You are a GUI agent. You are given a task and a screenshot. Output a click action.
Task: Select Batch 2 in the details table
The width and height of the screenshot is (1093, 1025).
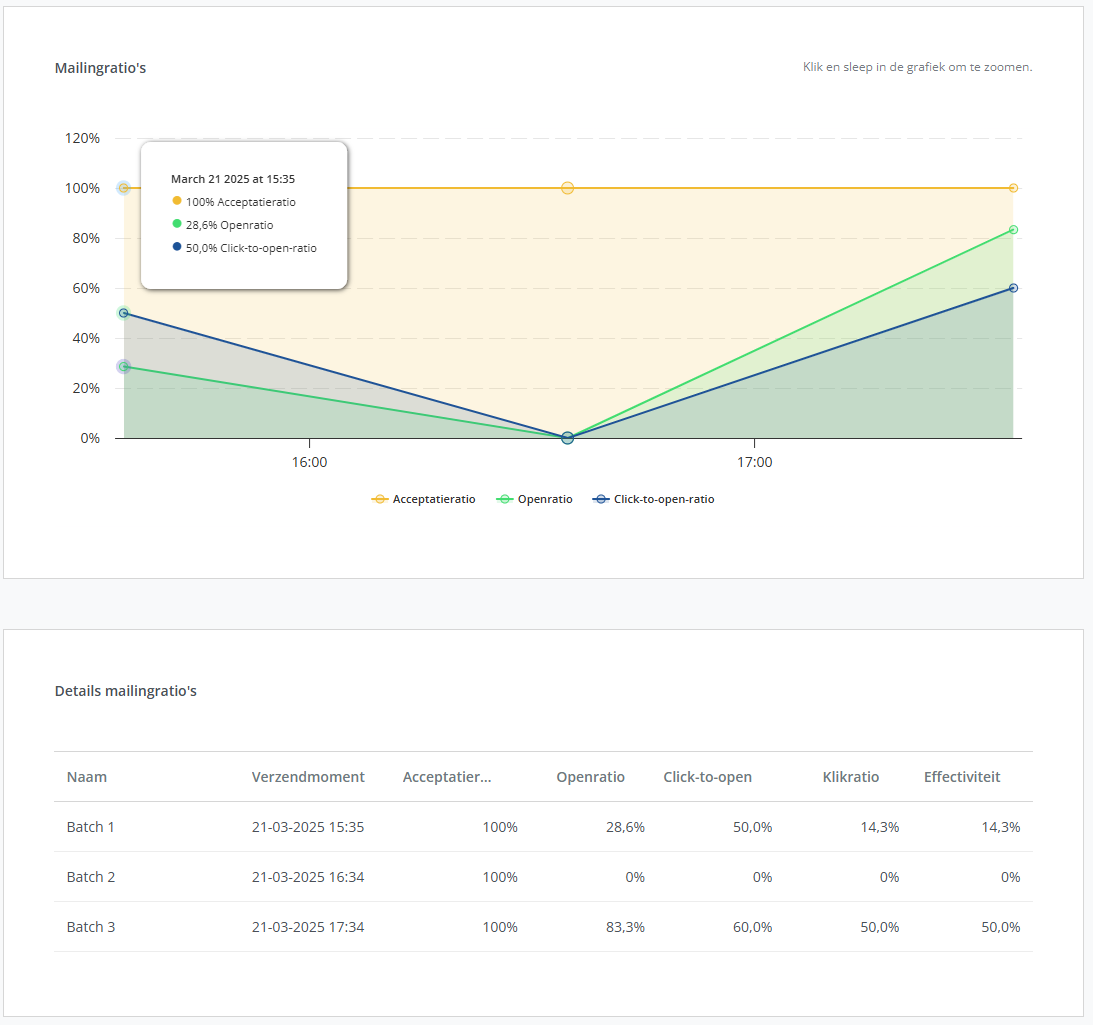pos(91,877)
